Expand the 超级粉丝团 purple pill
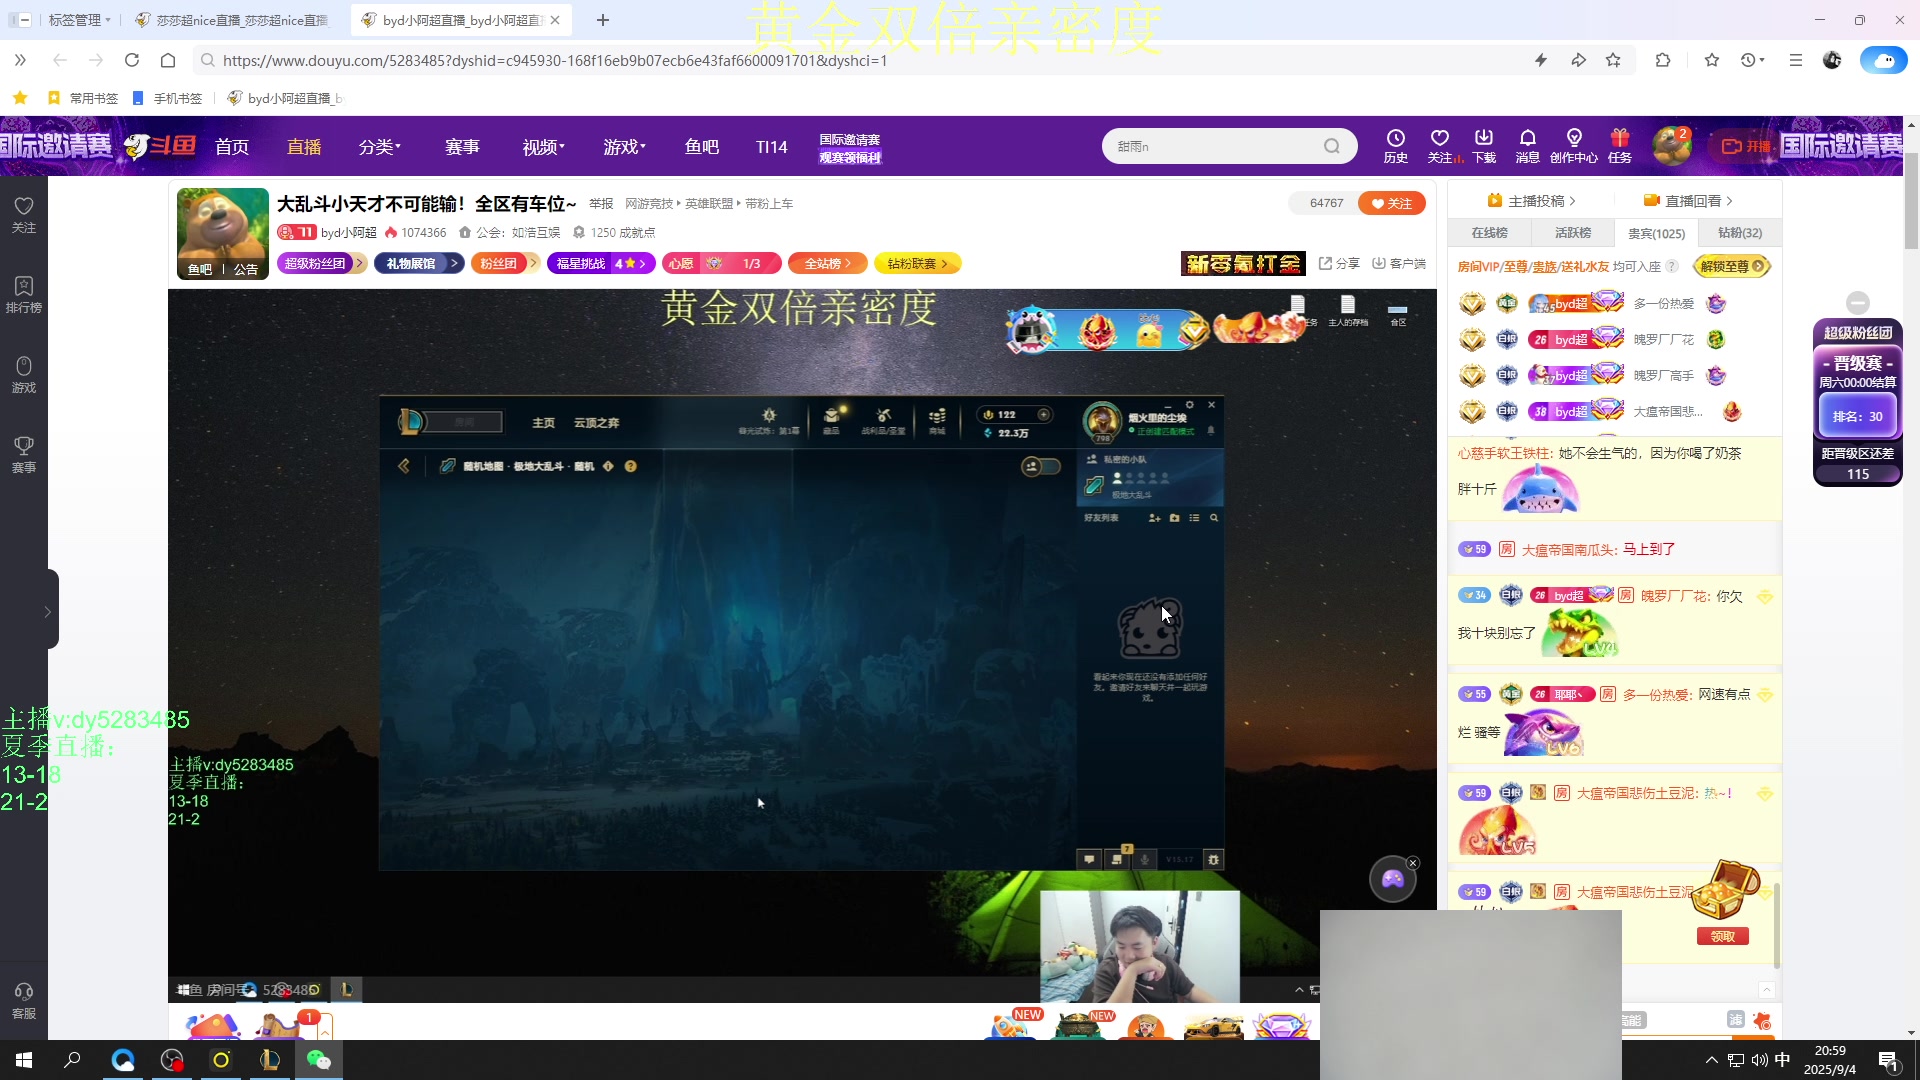Image resolution: width=1920 pixels, height=1080 pixels. click(322, 263)
